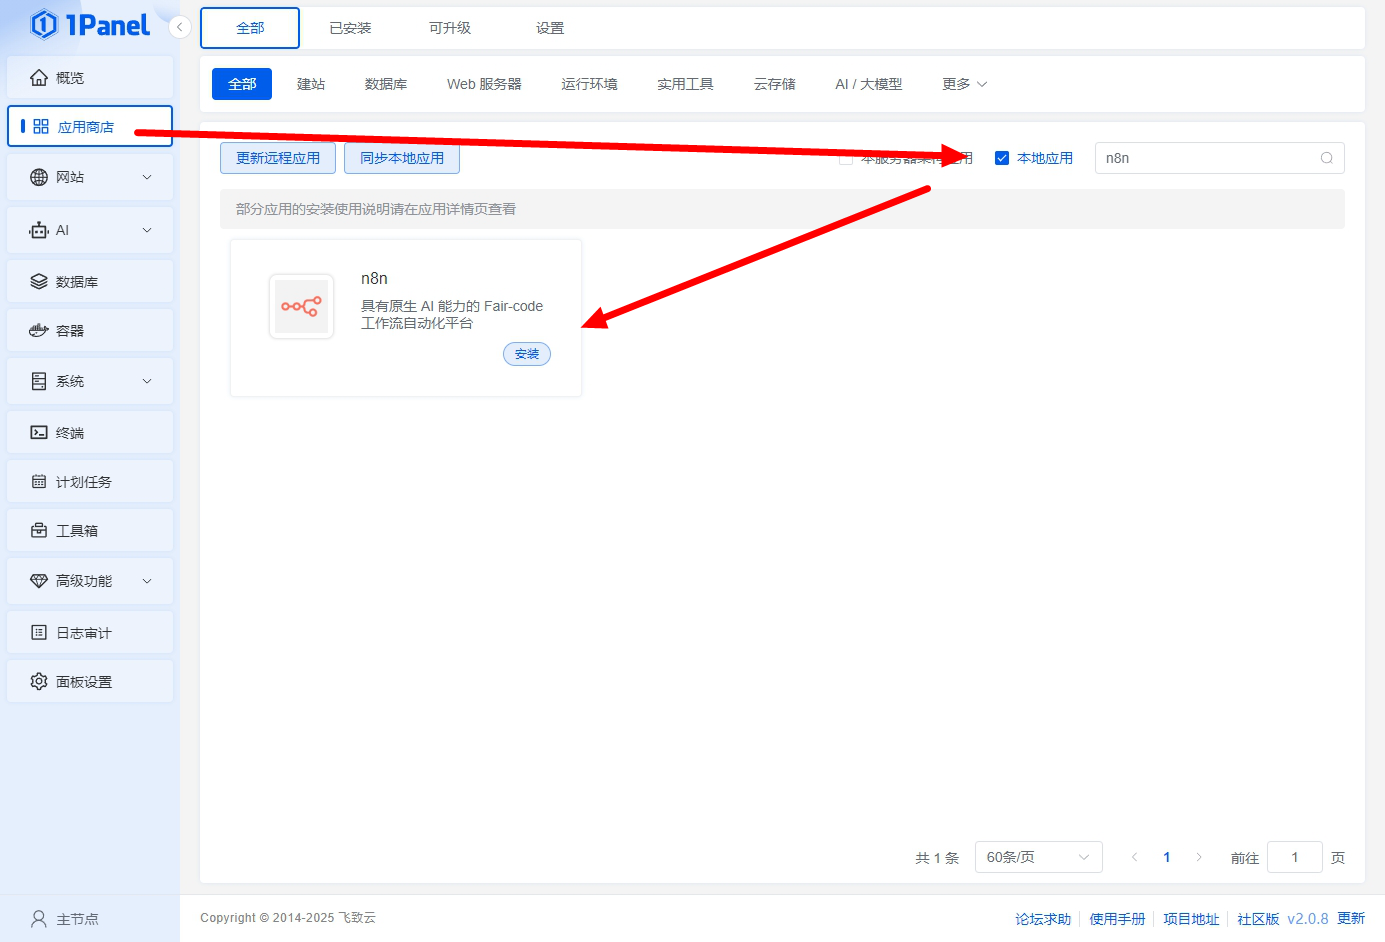
Task: Open the n8n app title
Action: coord(374,278)
